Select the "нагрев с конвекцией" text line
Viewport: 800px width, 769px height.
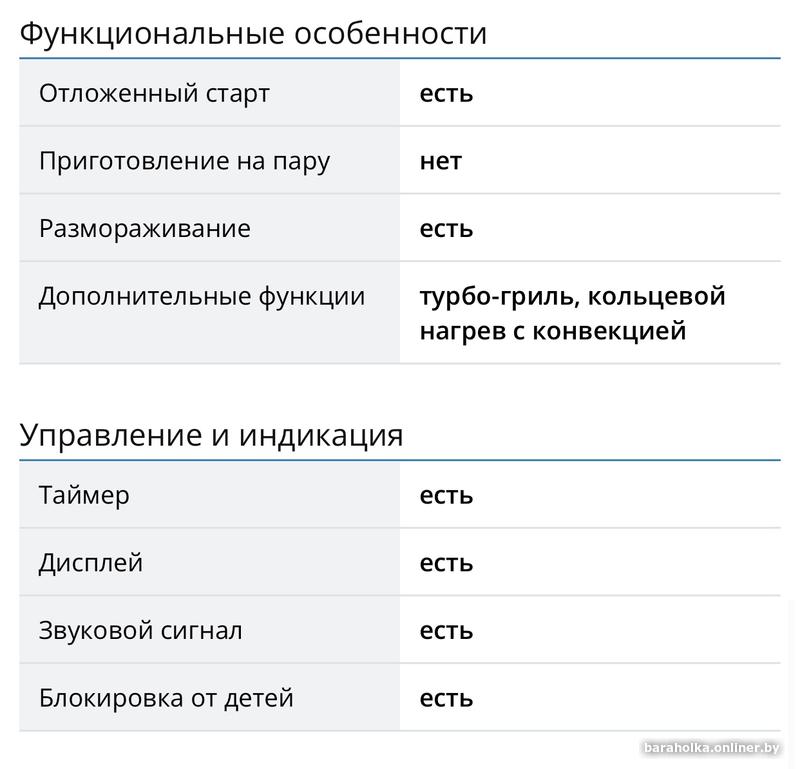[552, 330]
